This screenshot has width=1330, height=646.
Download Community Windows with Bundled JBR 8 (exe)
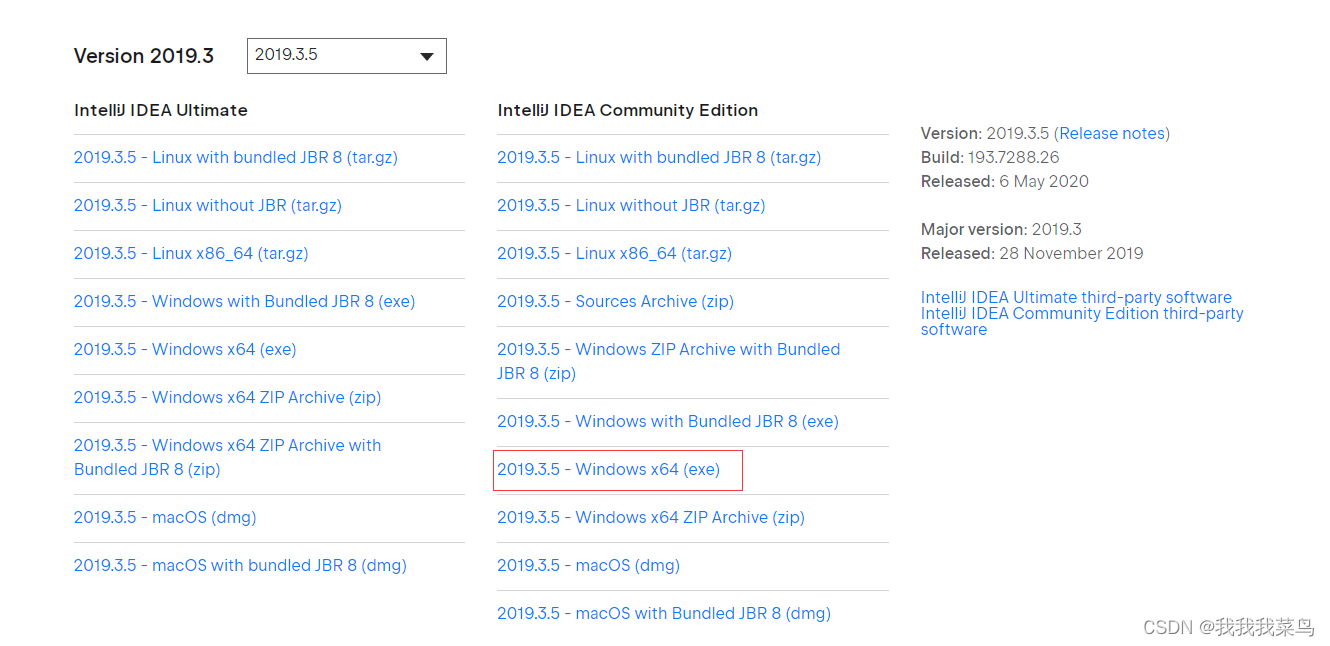668,421
